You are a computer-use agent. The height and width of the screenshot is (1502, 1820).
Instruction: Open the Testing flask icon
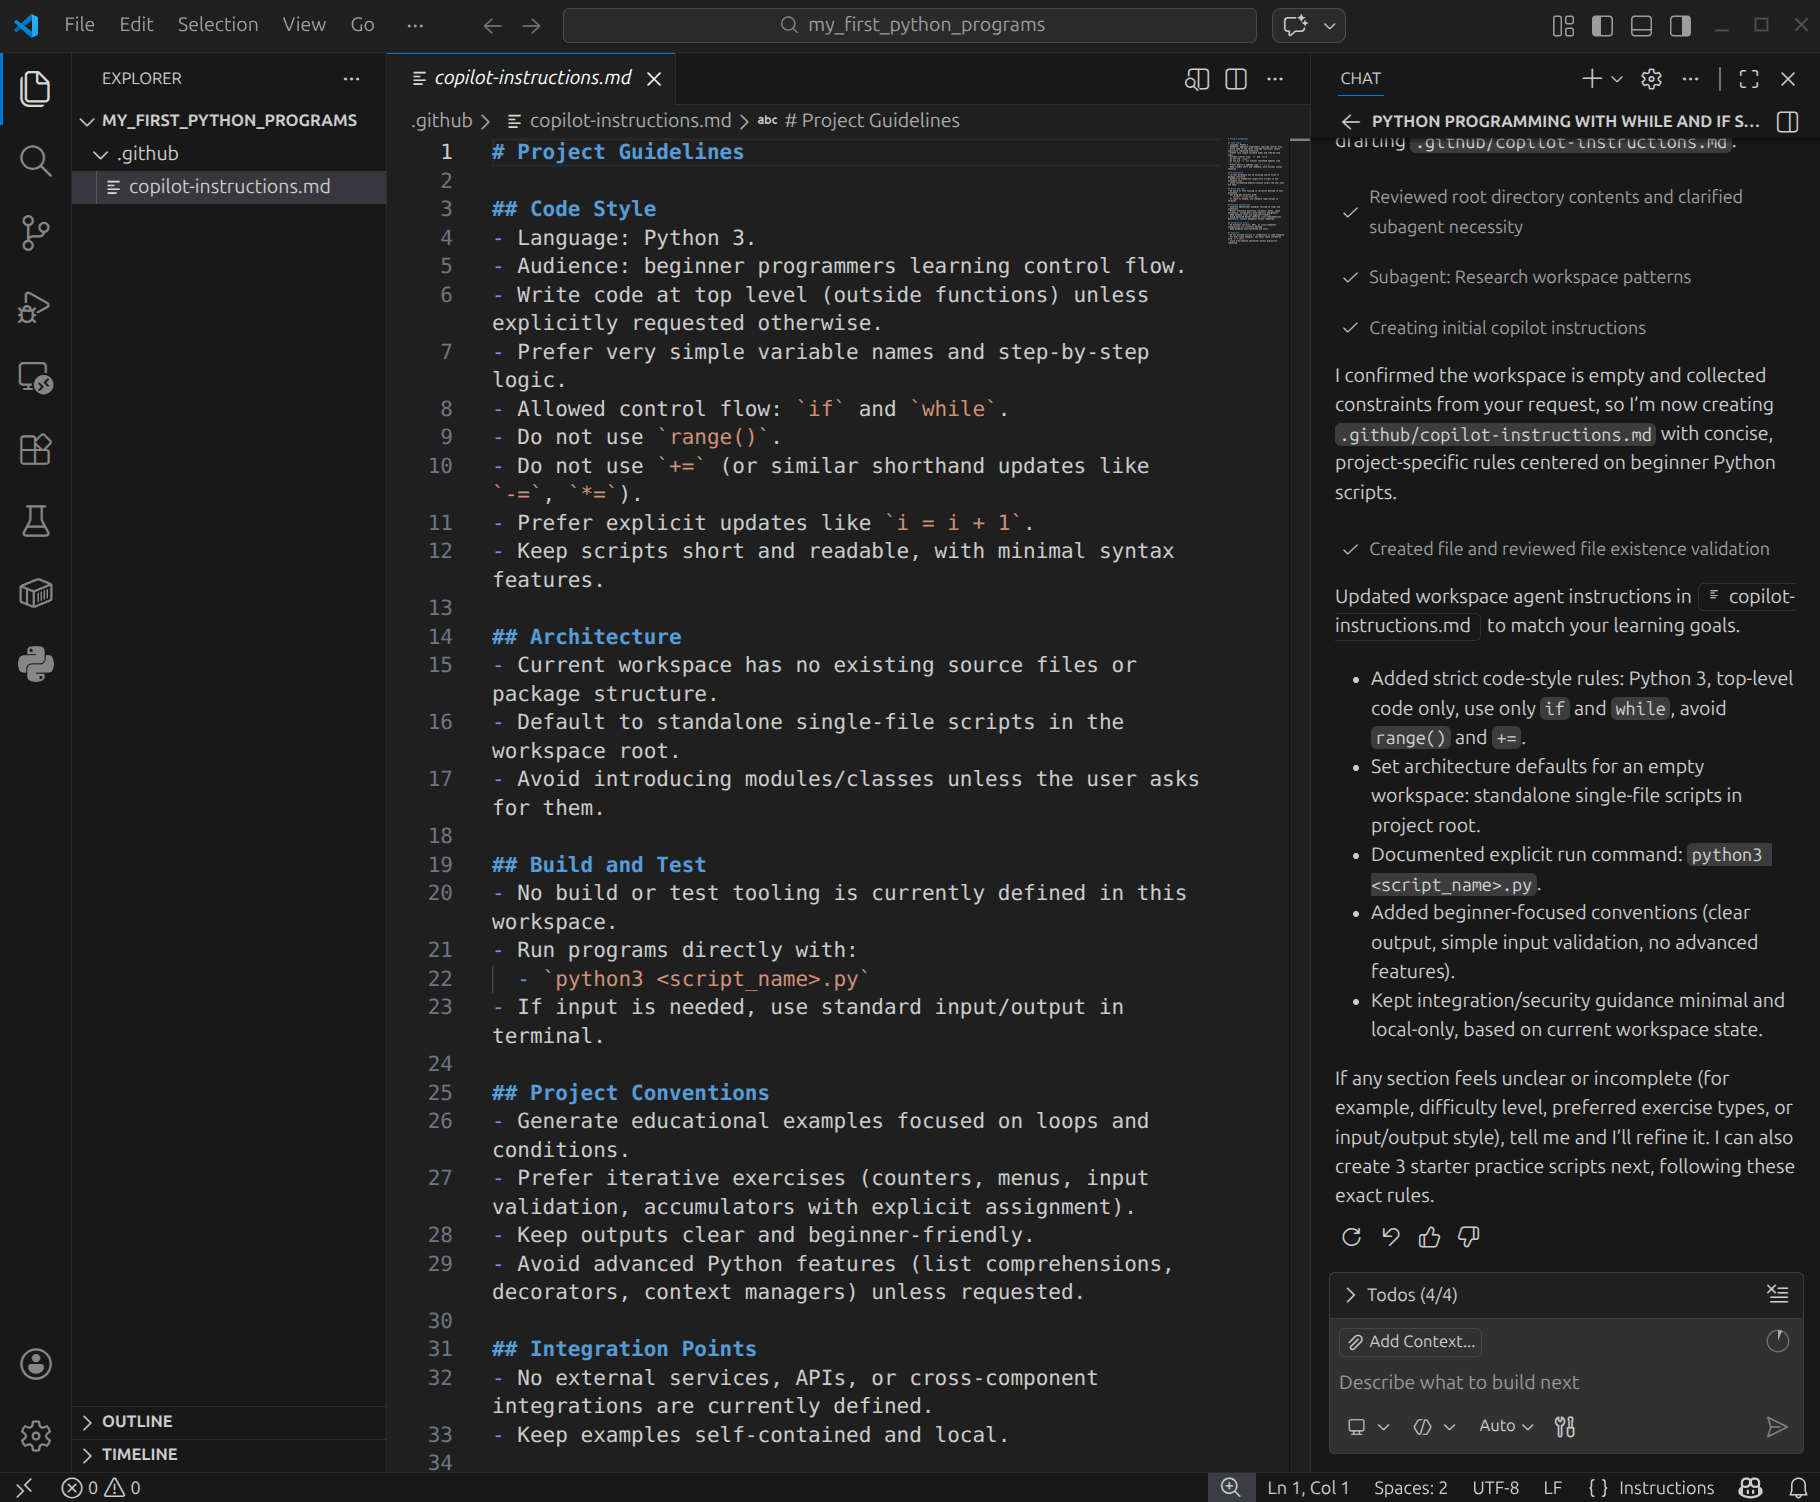click(35, 521)
